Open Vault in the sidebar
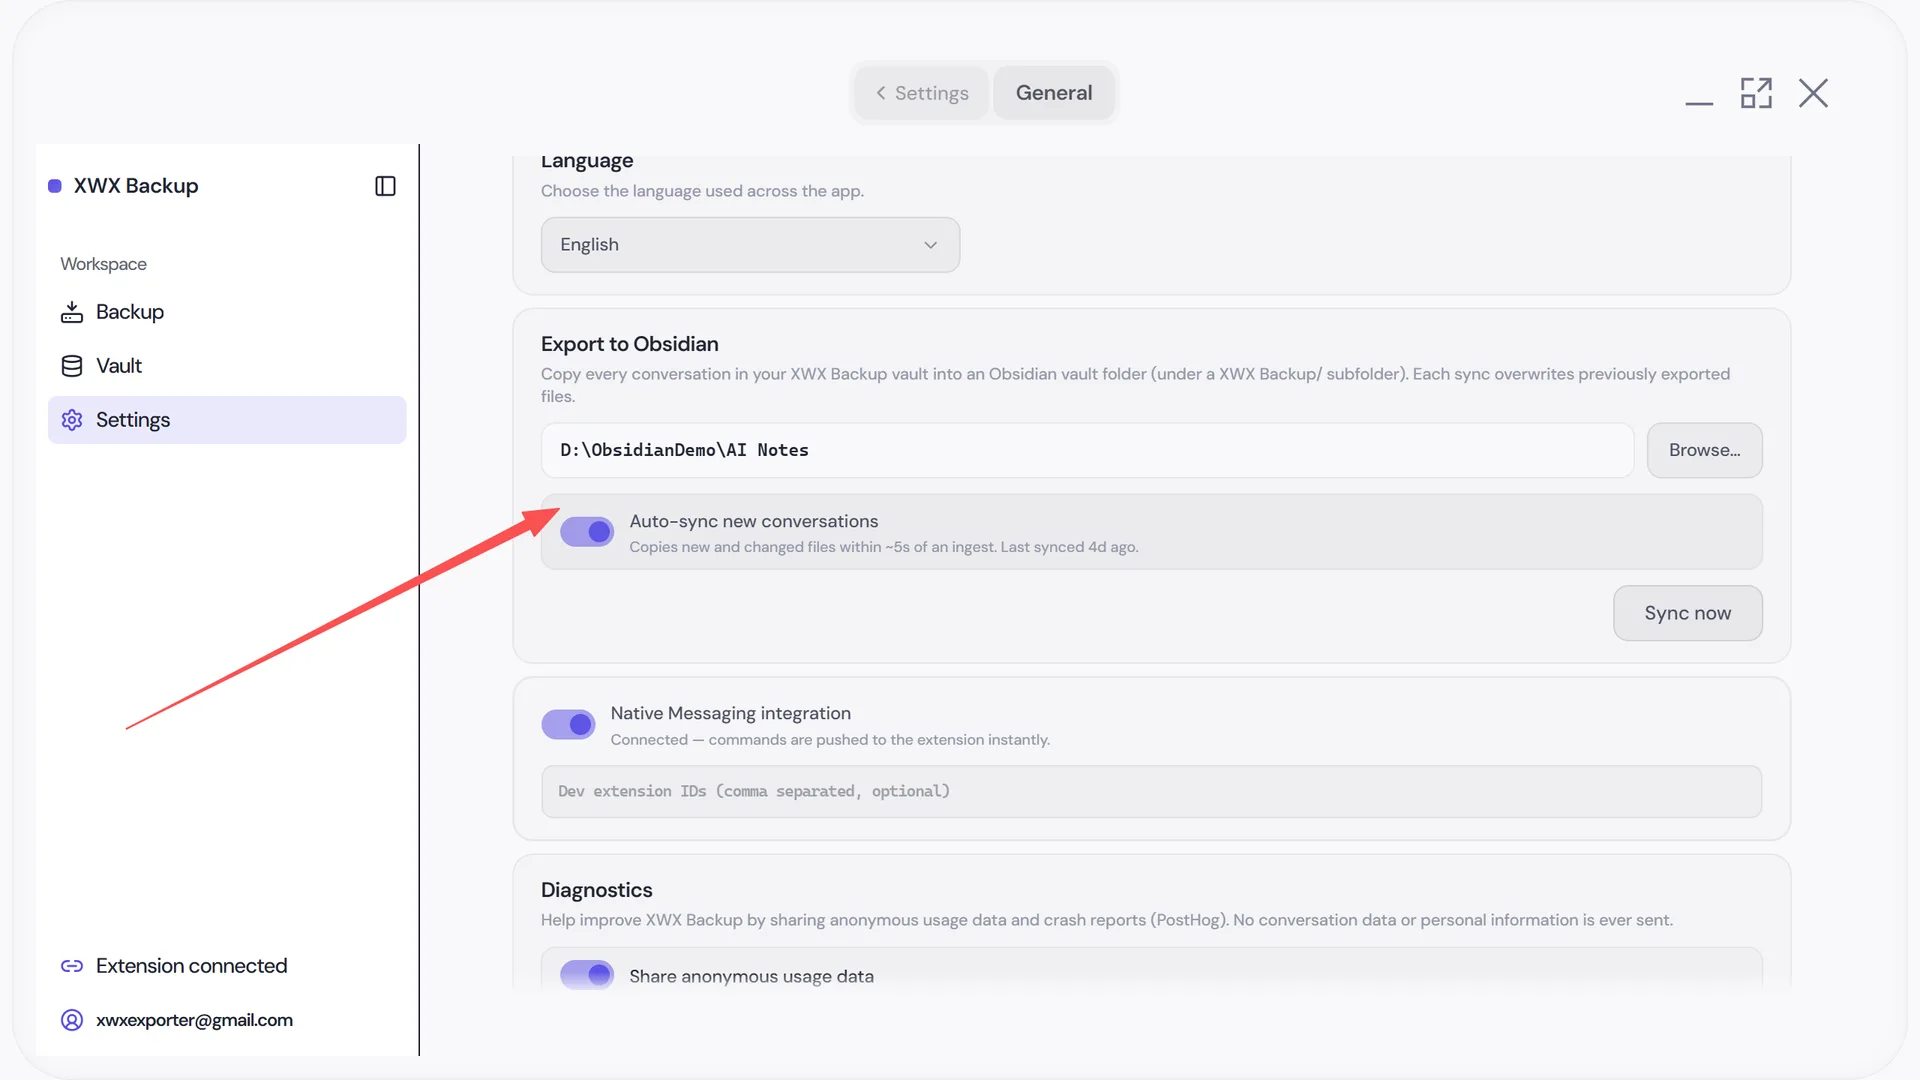The height and width of the screenshot is (1080, 1920). (x=227, y=366)
